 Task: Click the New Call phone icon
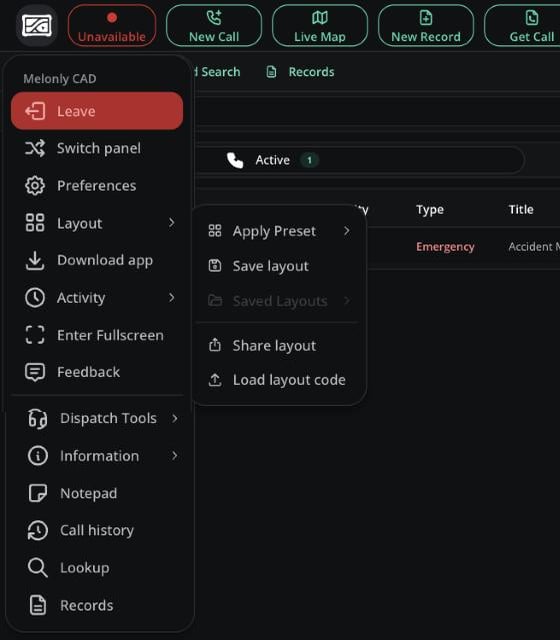214,18
